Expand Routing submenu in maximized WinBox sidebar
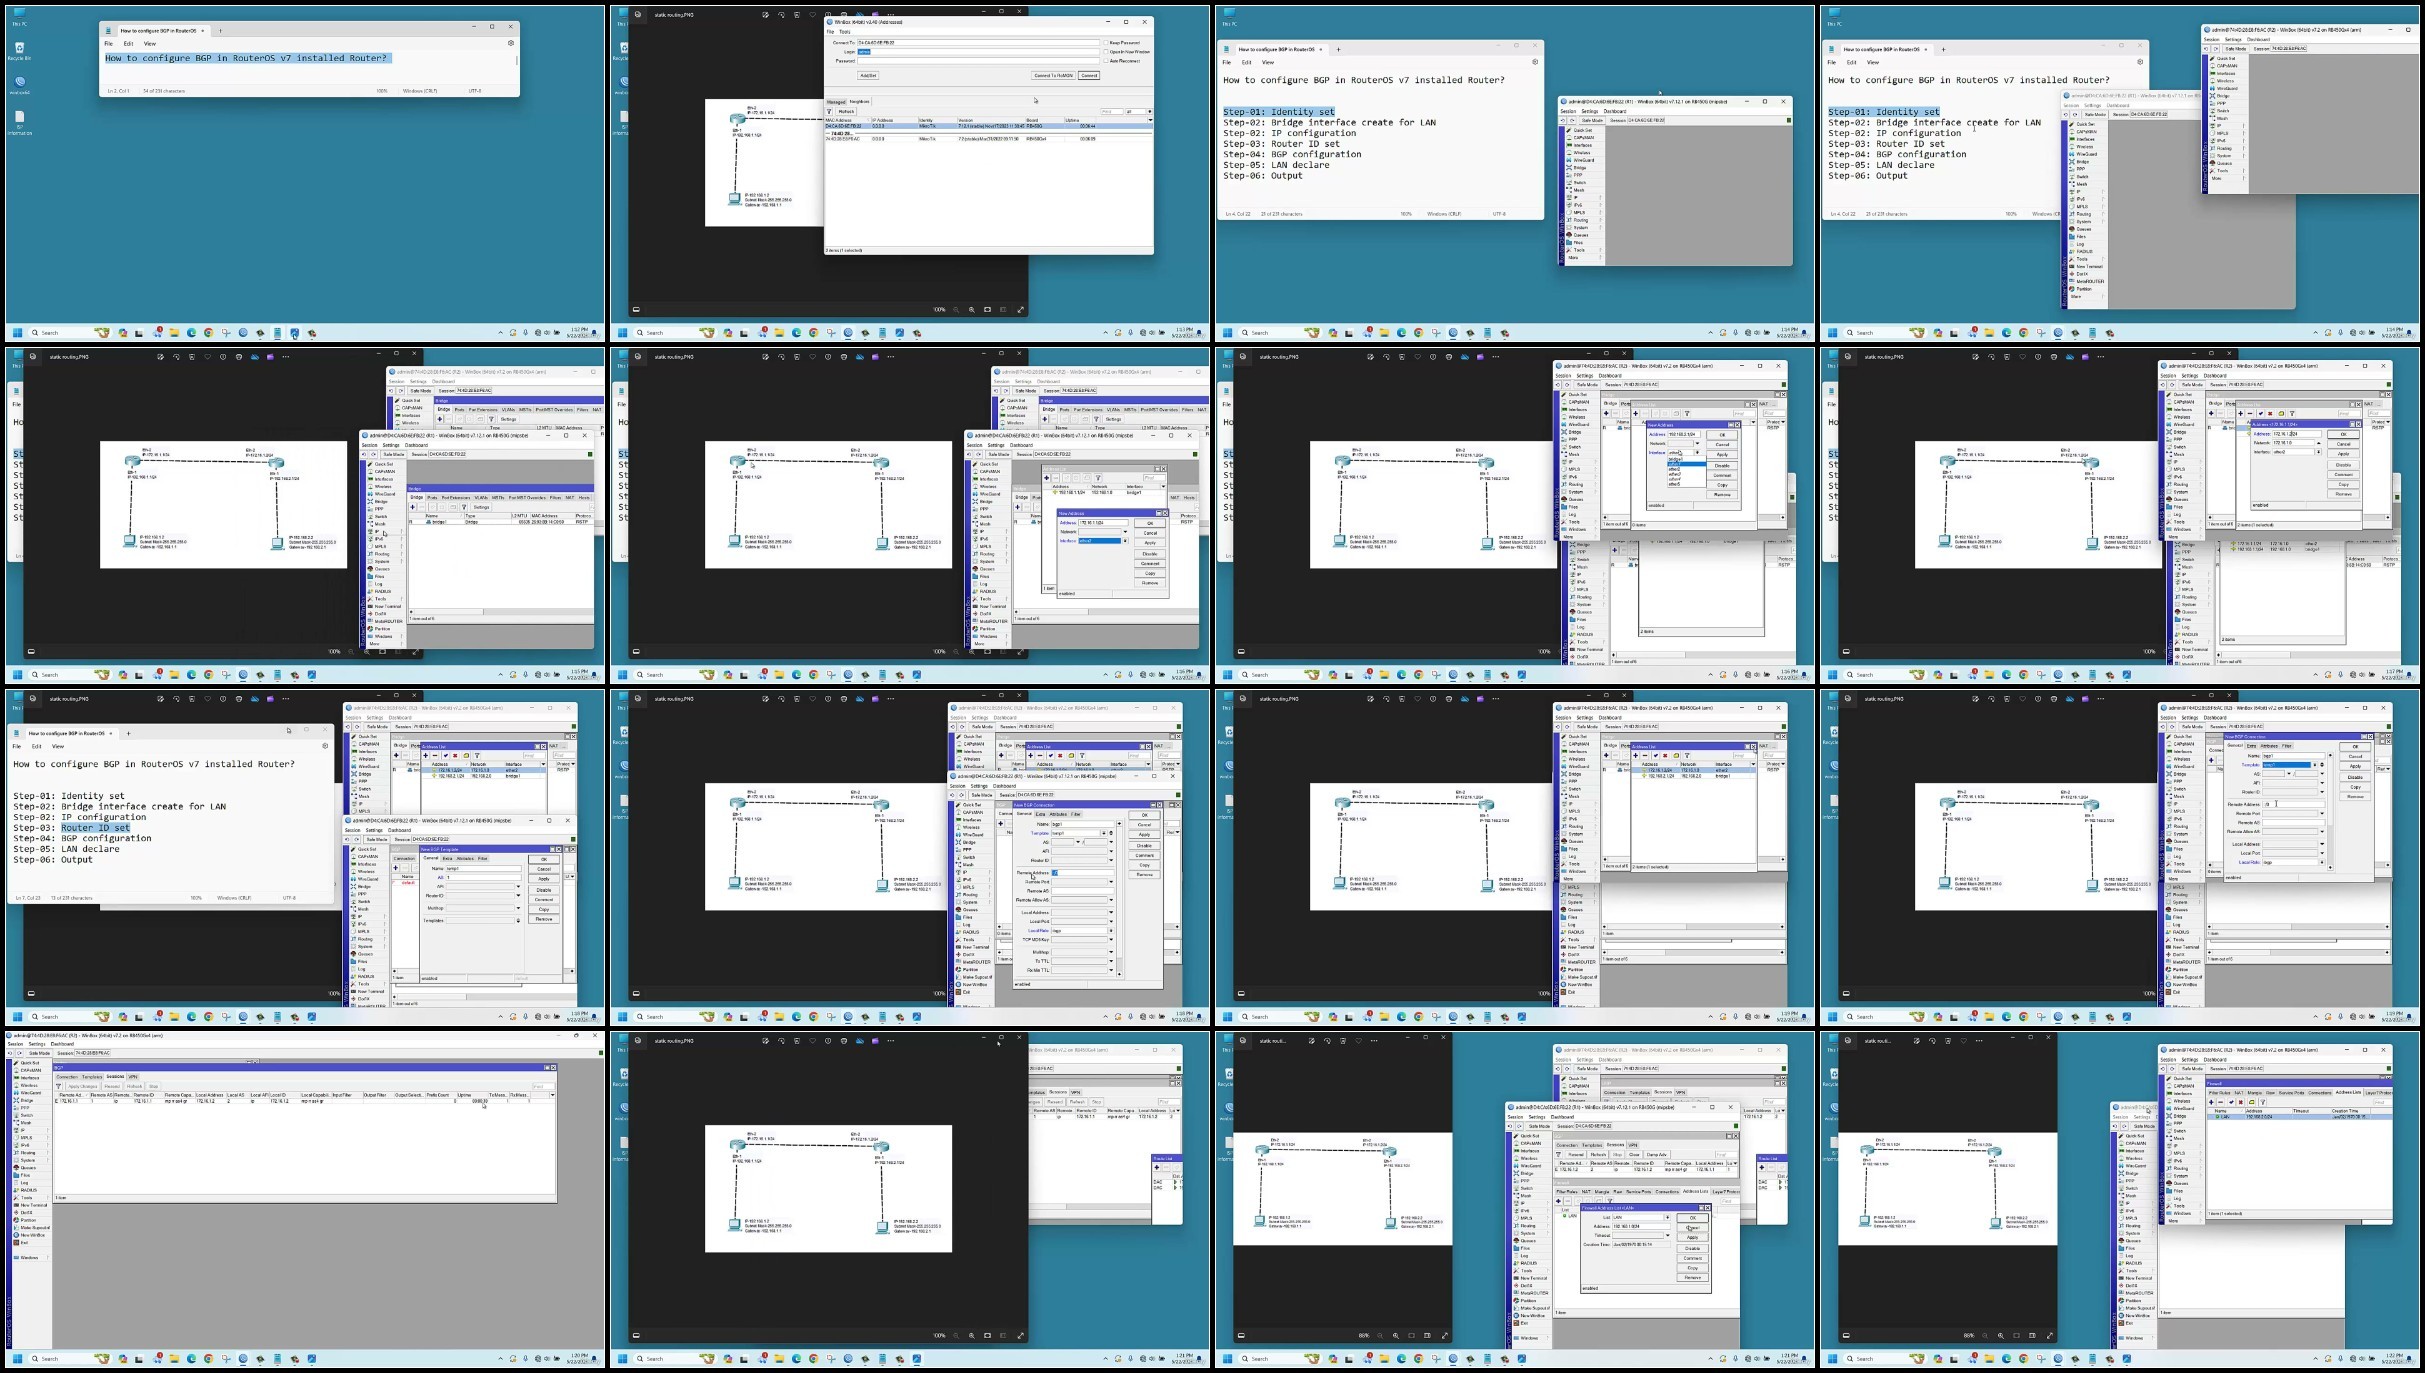 (x=28, y=1153)
